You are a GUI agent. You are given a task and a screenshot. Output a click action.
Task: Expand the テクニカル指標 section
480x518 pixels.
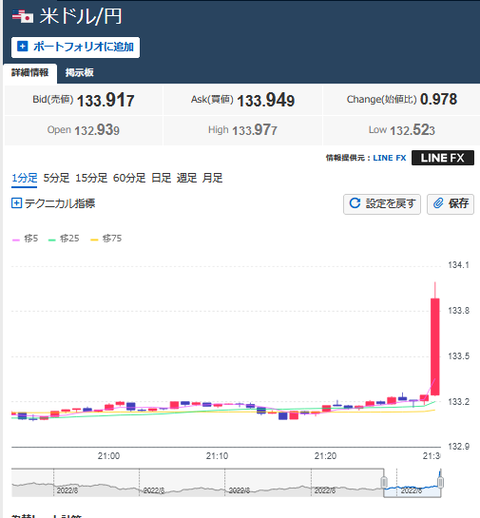click(x=53, y=203)
